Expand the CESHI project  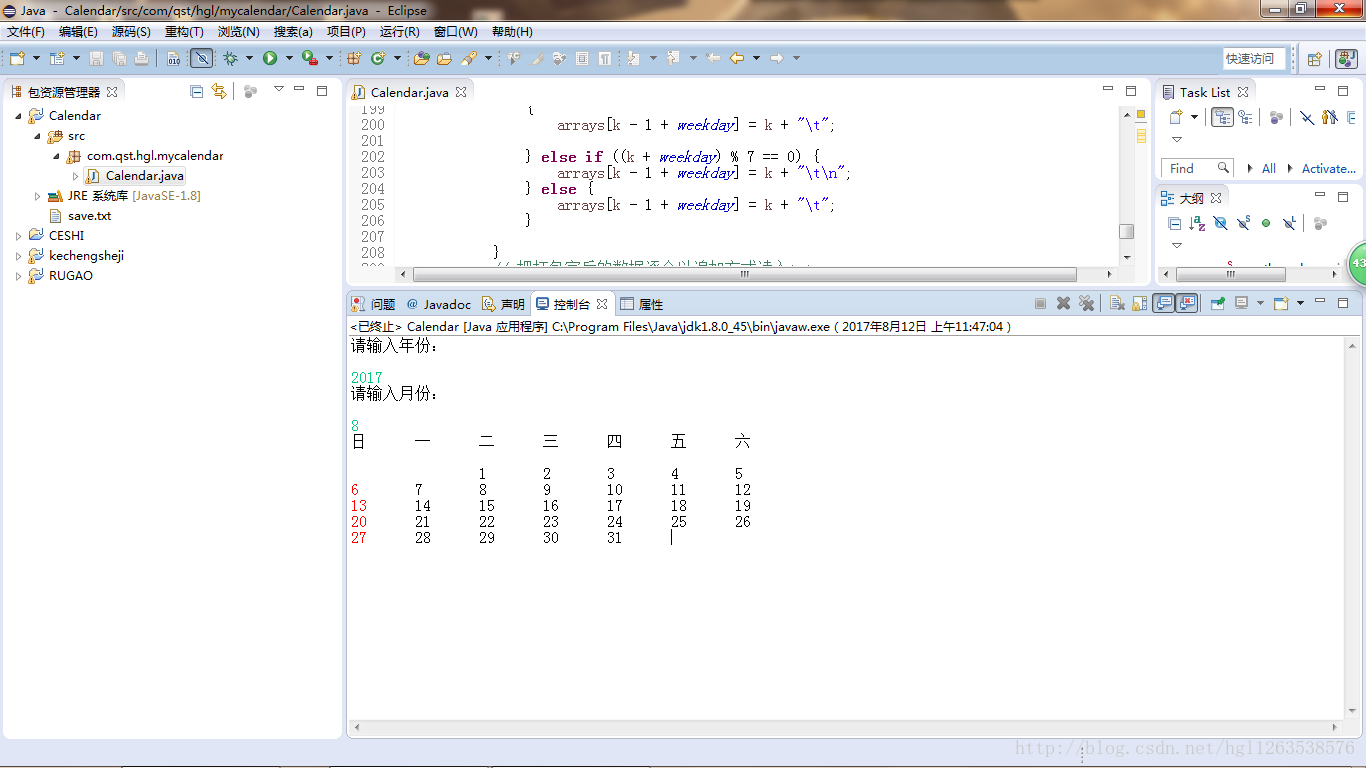(18, 236)
